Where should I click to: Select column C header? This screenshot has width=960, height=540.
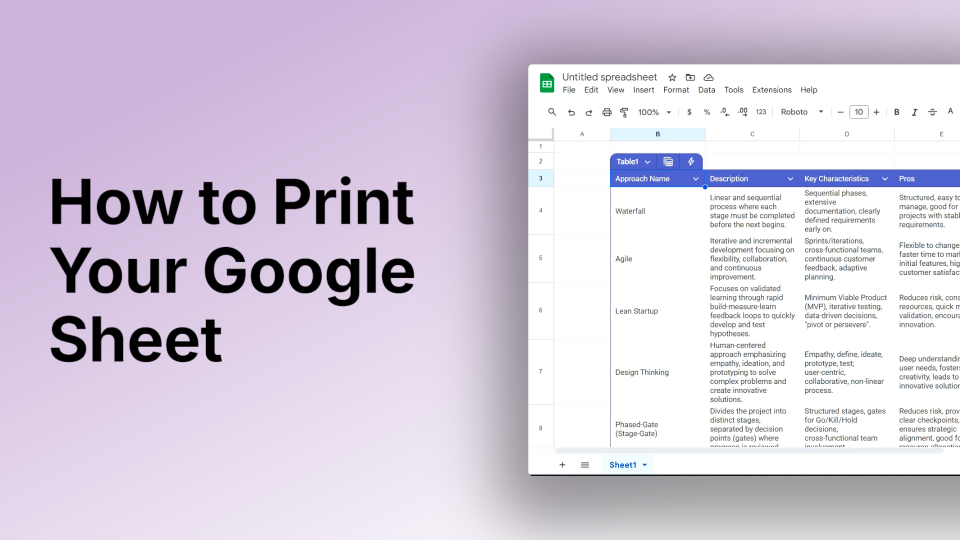752,134
